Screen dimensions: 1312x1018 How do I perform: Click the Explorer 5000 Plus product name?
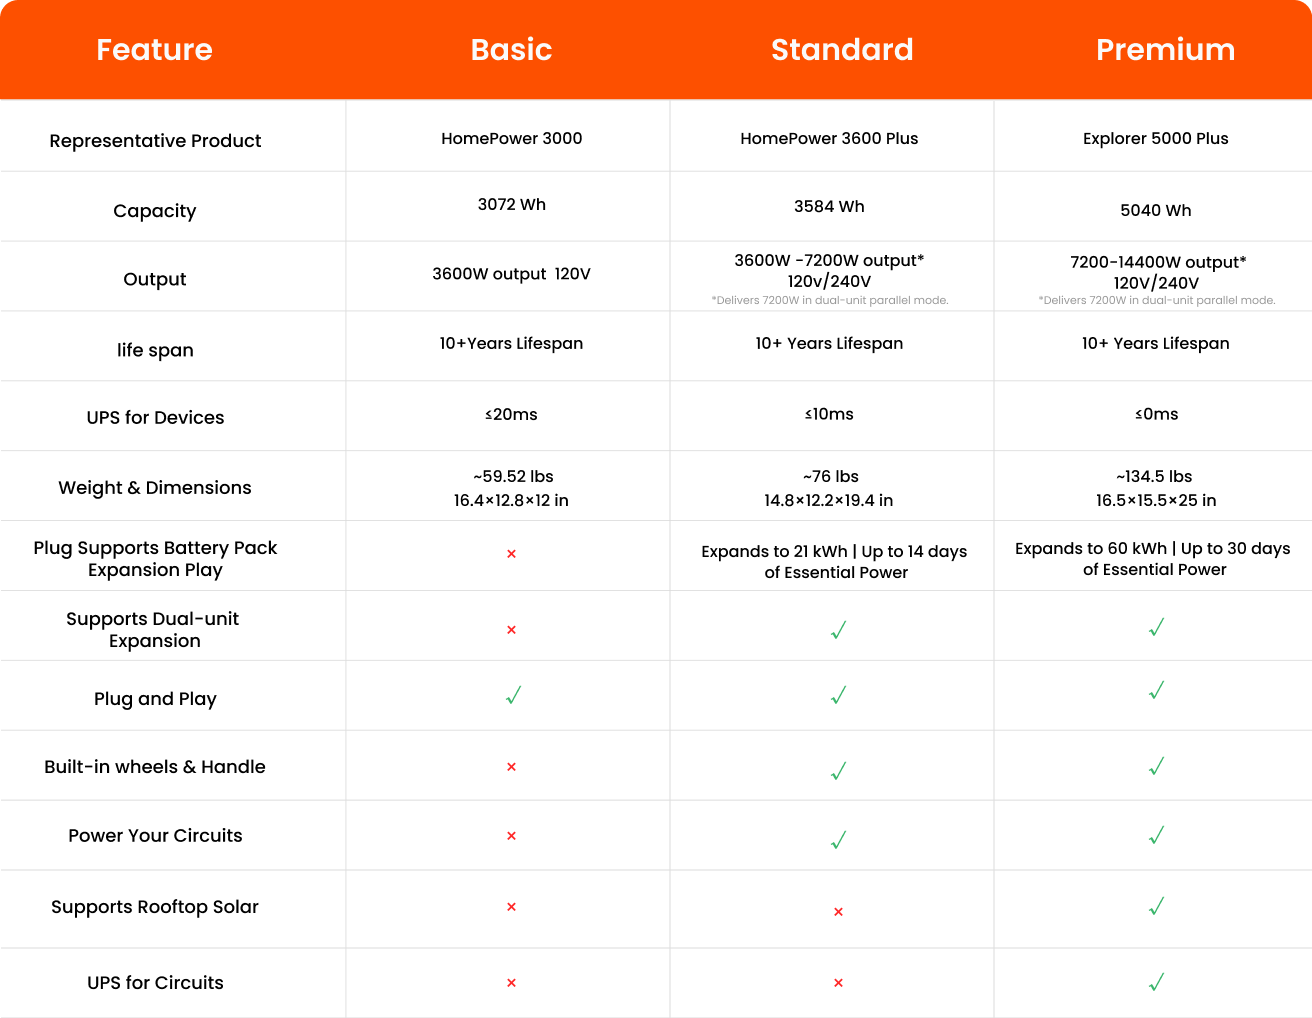pos(1155,139)
